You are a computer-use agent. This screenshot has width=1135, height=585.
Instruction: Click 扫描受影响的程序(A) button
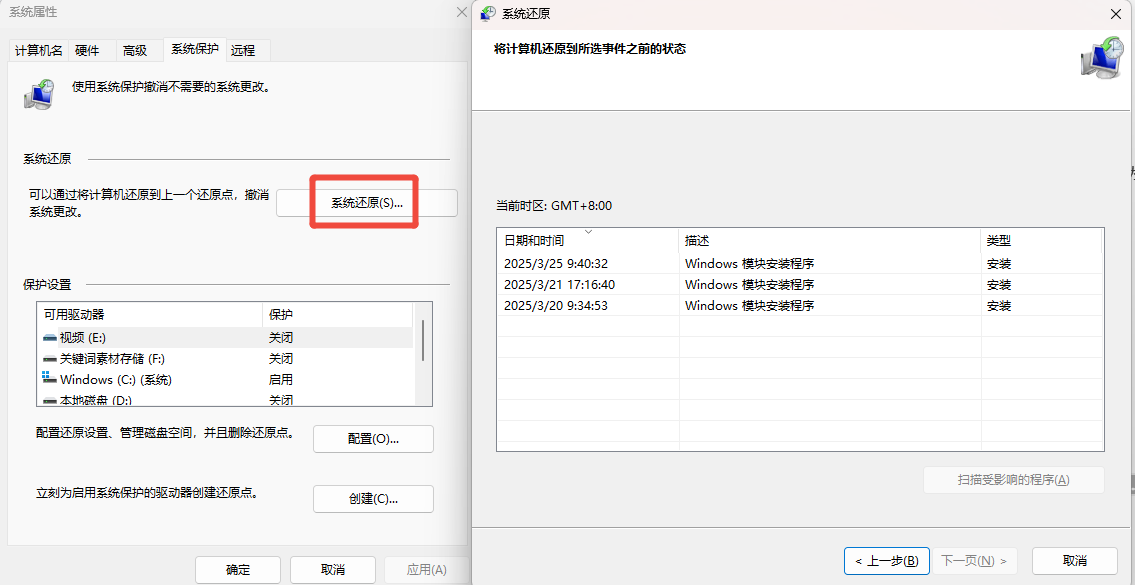pos(1013,480)
